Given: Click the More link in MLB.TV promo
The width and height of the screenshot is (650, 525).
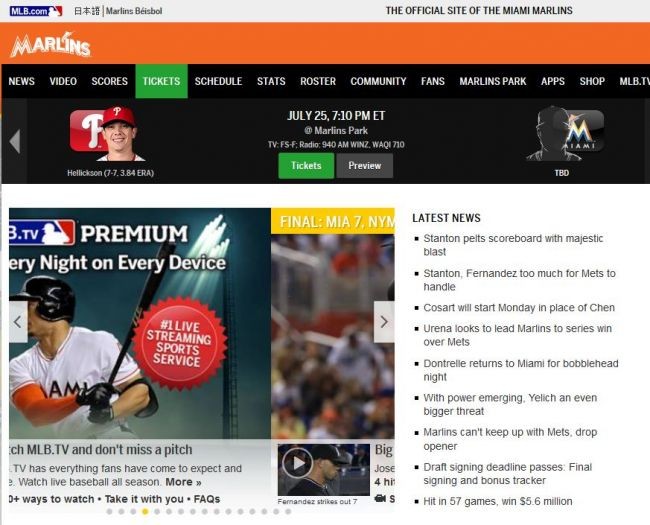Looking at the screenshot, I should (x=183, y=482).
